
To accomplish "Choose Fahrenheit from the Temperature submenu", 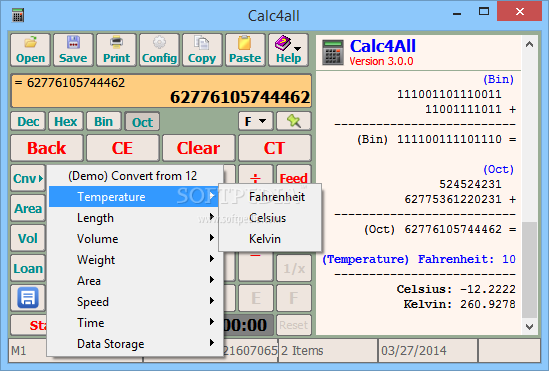I will (270, 197).
